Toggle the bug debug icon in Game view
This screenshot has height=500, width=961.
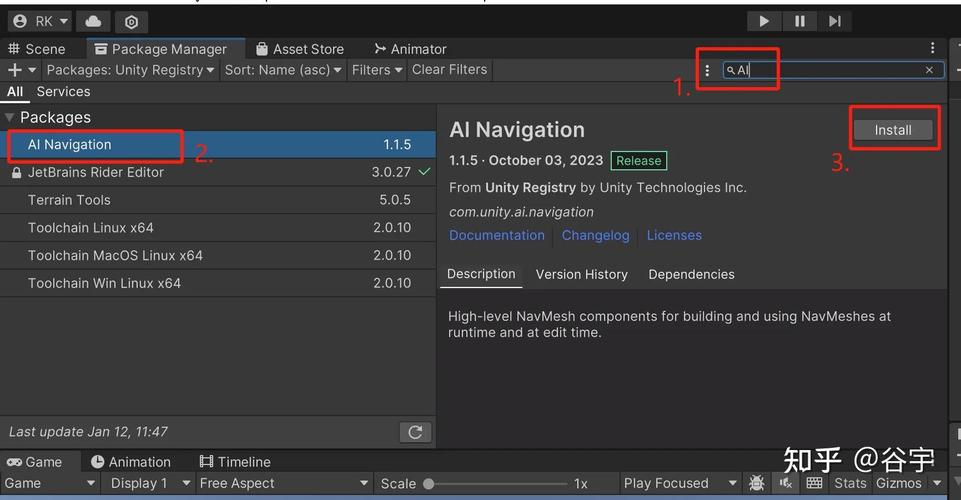coord(757,483)
